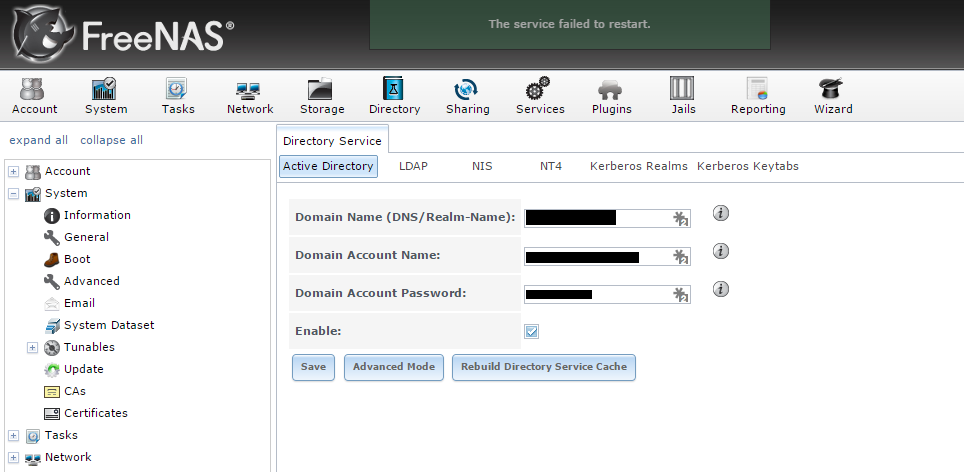Toggle the Enable checkbox
The height and width of the screenshot is (472, 964).
(531, 332)
